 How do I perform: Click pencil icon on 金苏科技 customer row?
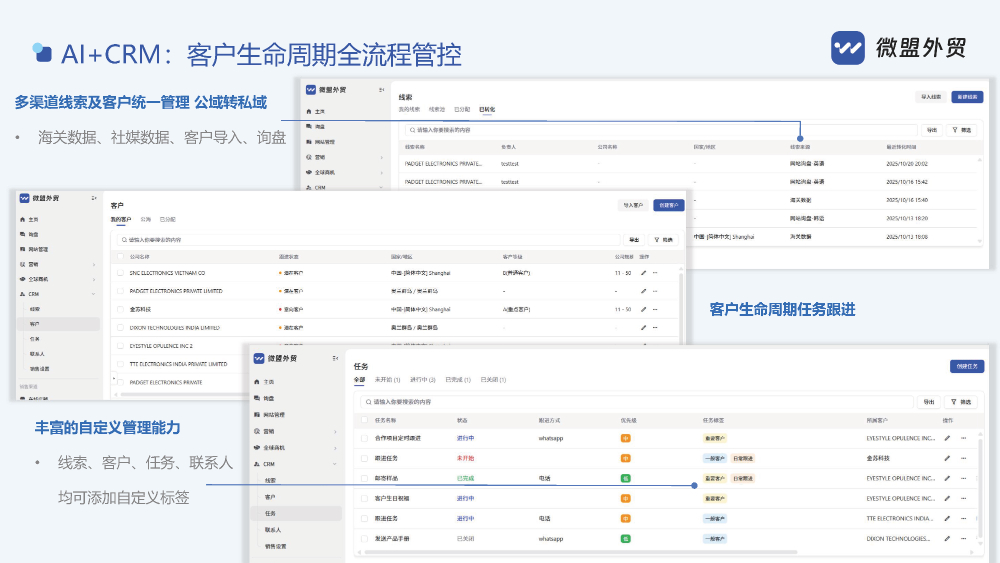643,309
